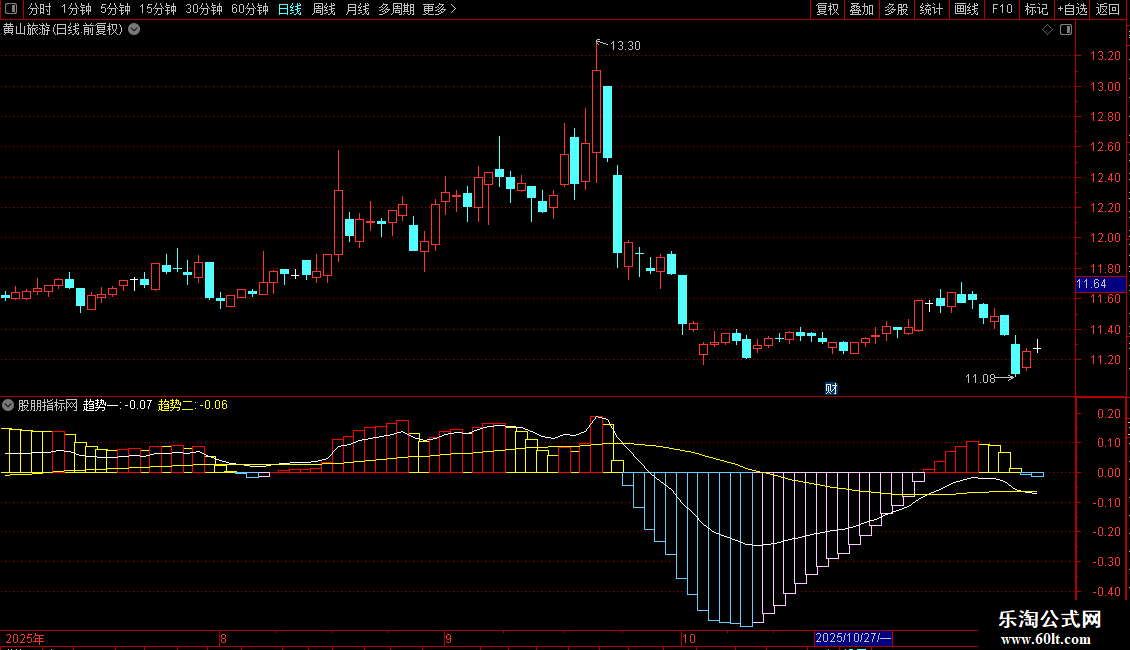Open the F10 company info

point(1002,9)
